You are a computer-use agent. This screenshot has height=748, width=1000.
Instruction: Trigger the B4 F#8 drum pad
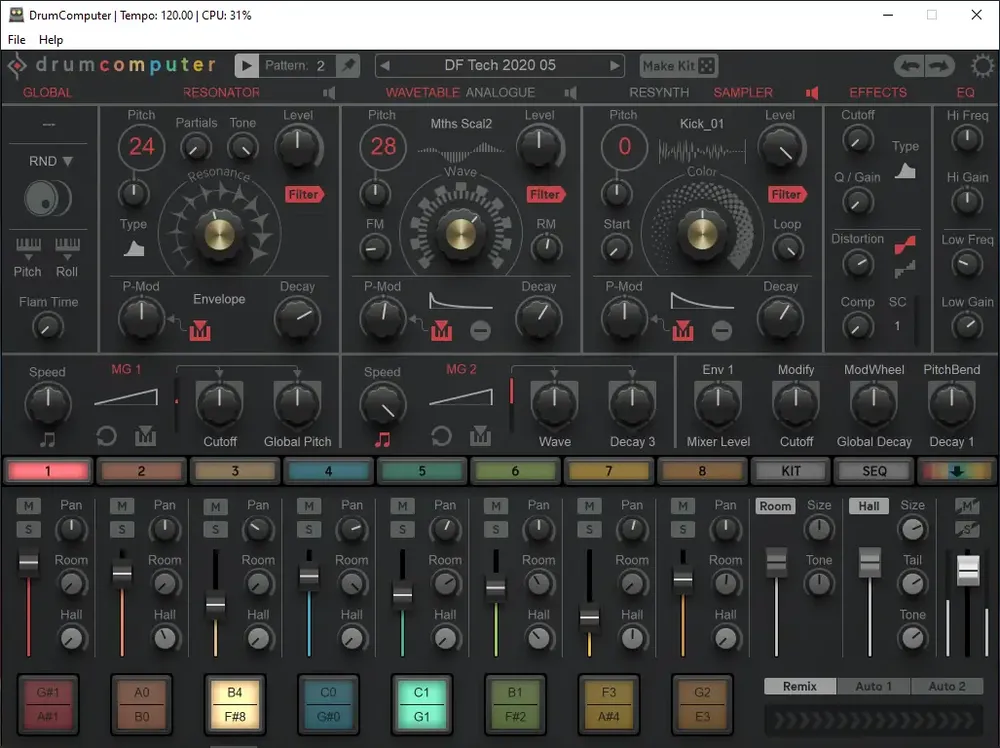[x=235, y=704]
